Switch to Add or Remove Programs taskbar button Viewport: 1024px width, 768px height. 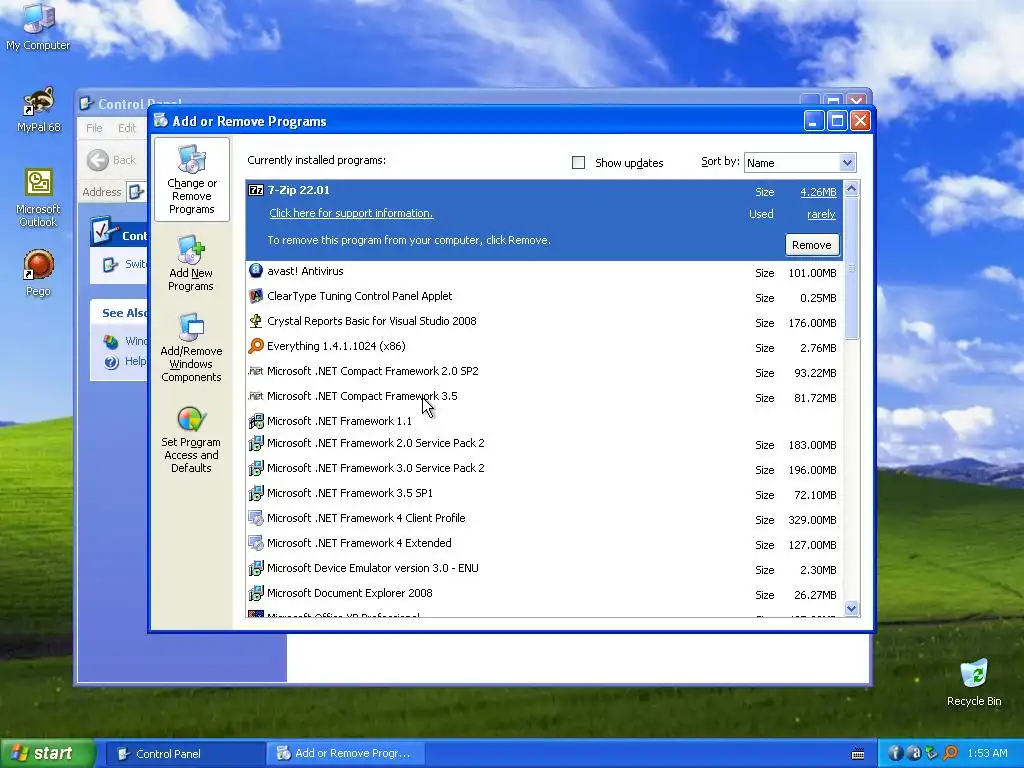(x=346, y=754)
